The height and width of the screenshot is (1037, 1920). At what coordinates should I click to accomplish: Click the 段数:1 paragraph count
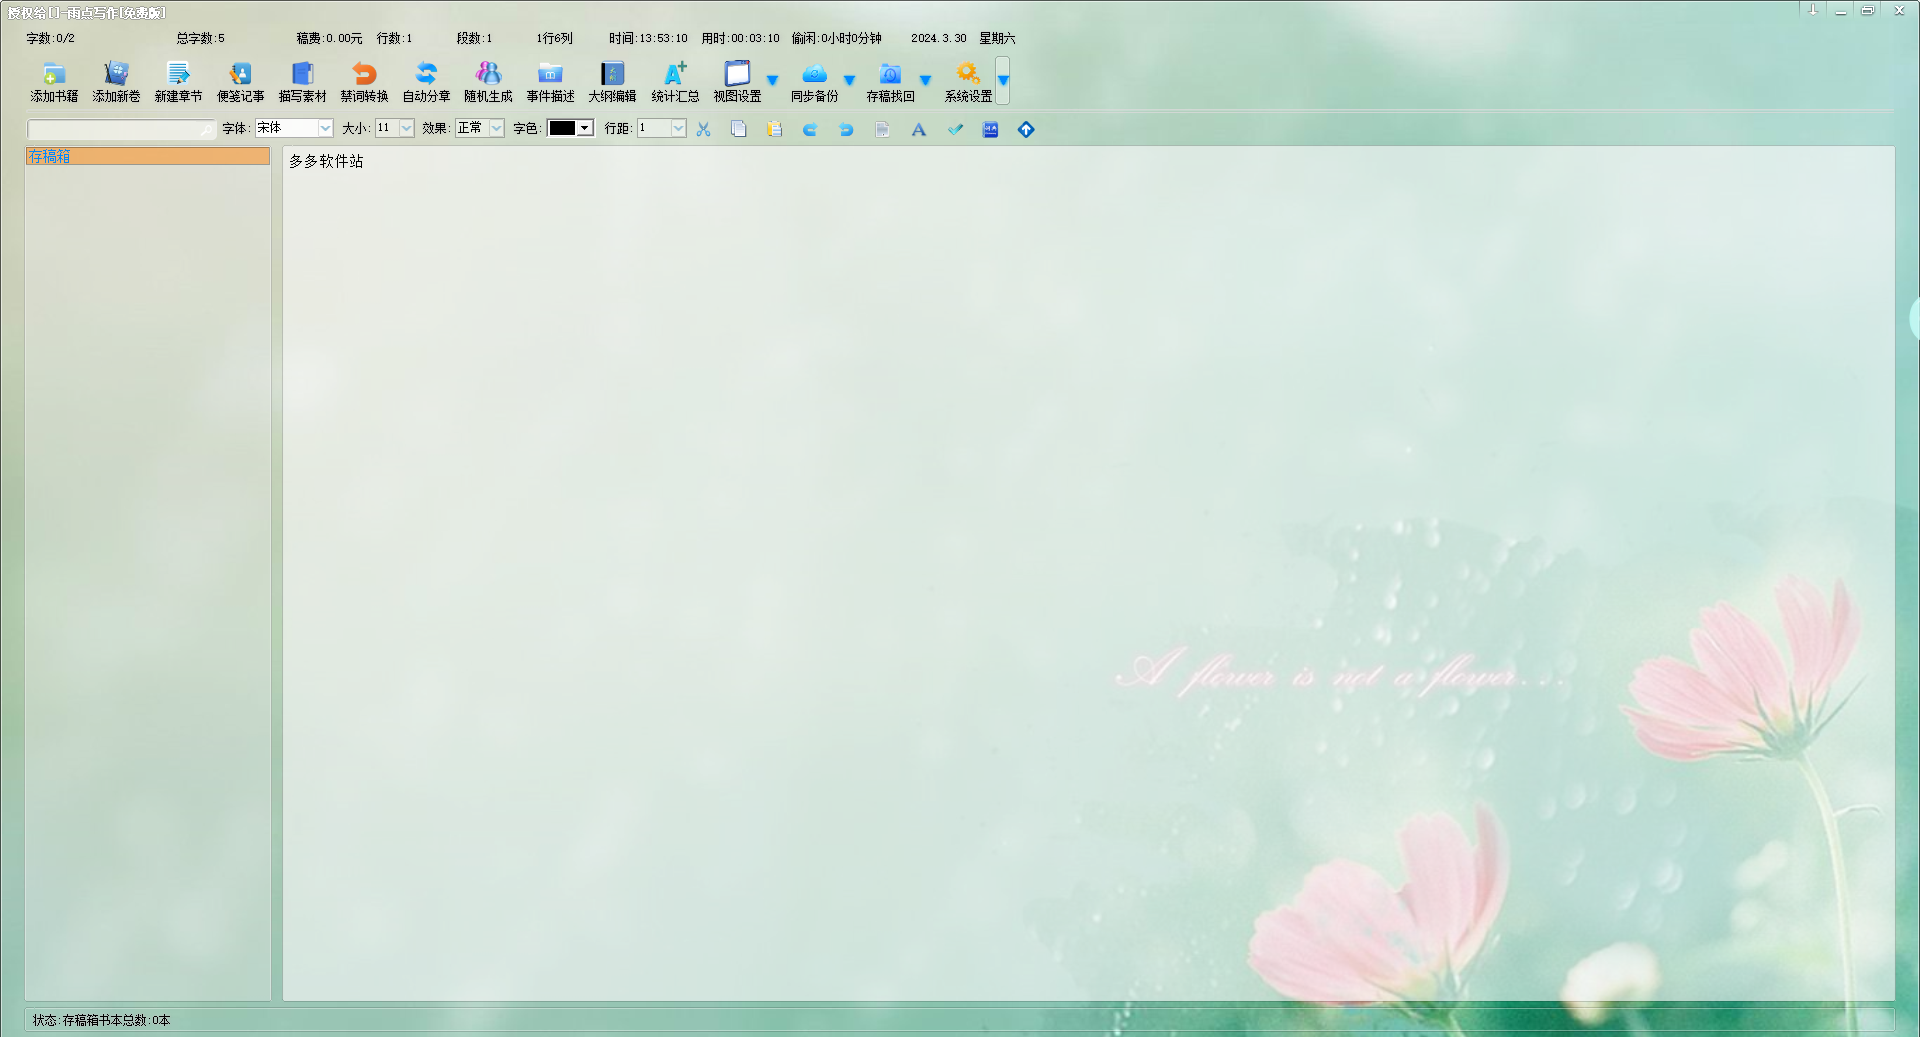[x=474, y=38]
